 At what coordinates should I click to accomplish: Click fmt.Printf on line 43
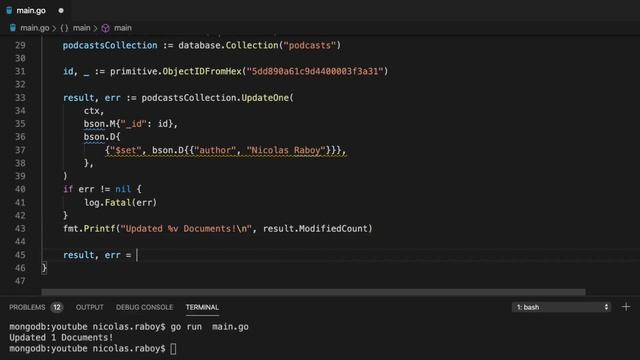click(89, 229)
